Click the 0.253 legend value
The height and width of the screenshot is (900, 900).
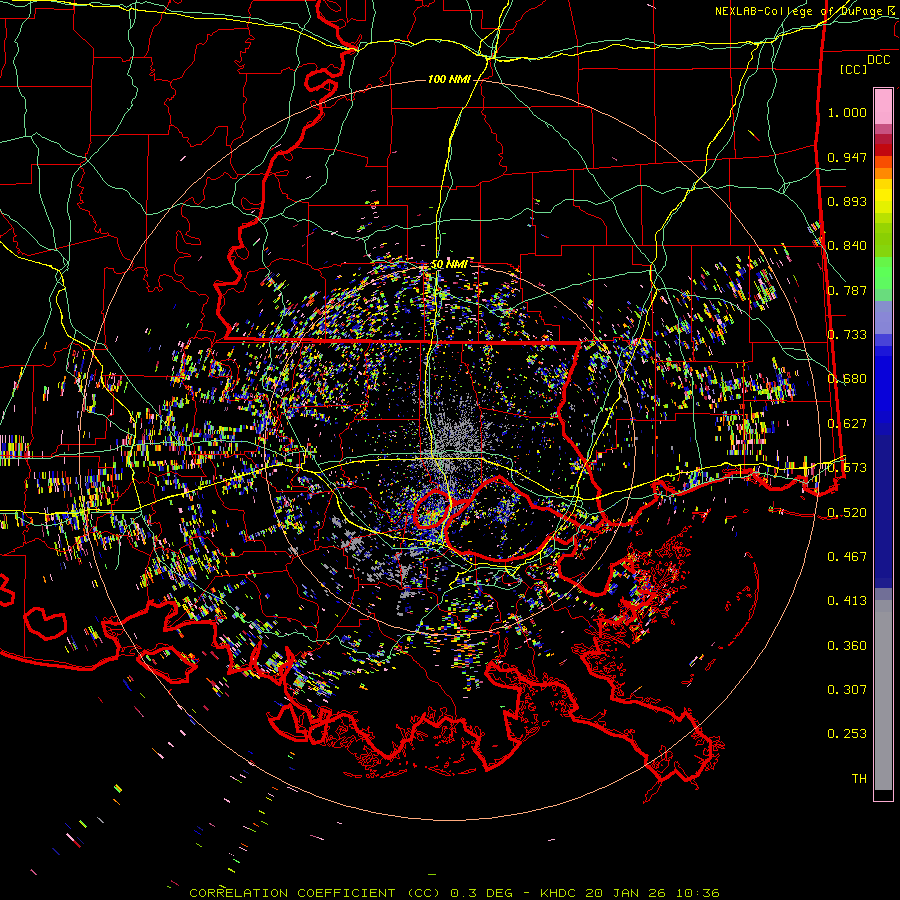(x=847, y=734)
